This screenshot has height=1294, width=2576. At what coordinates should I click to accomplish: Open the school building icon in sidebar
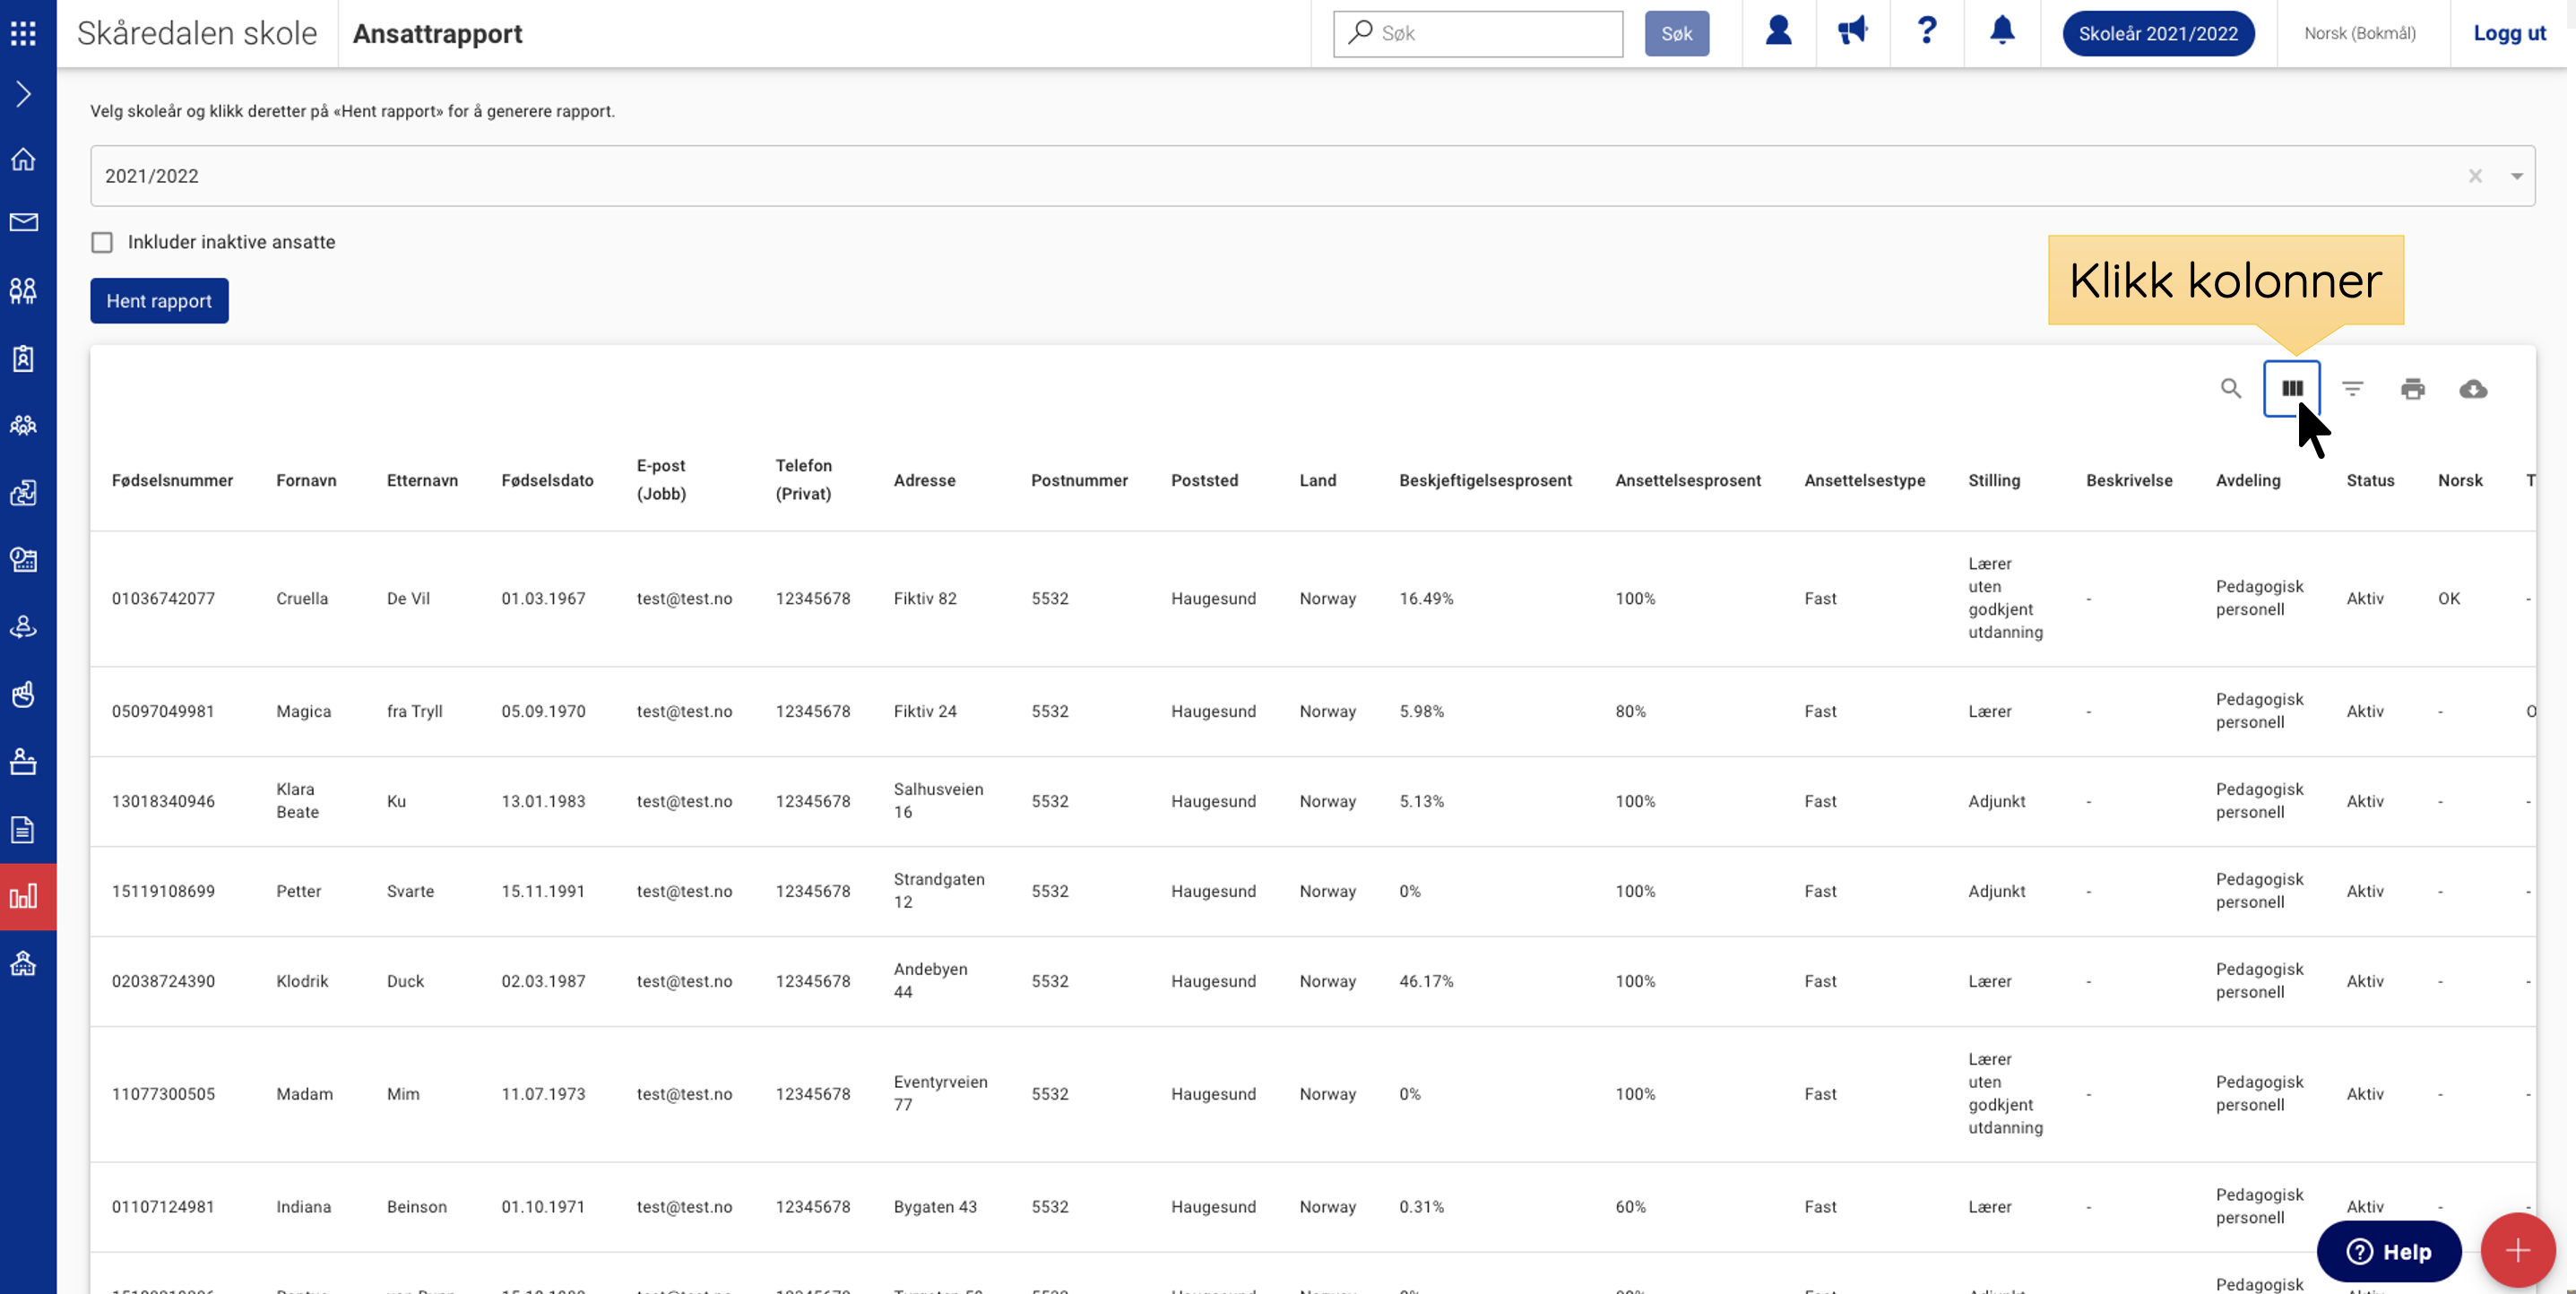(23, 963)
